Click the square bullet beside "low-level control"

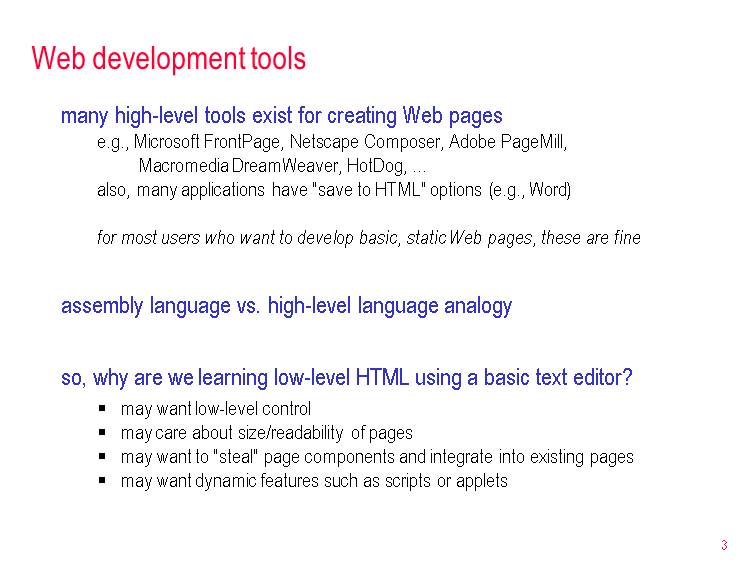click(103, 409)
